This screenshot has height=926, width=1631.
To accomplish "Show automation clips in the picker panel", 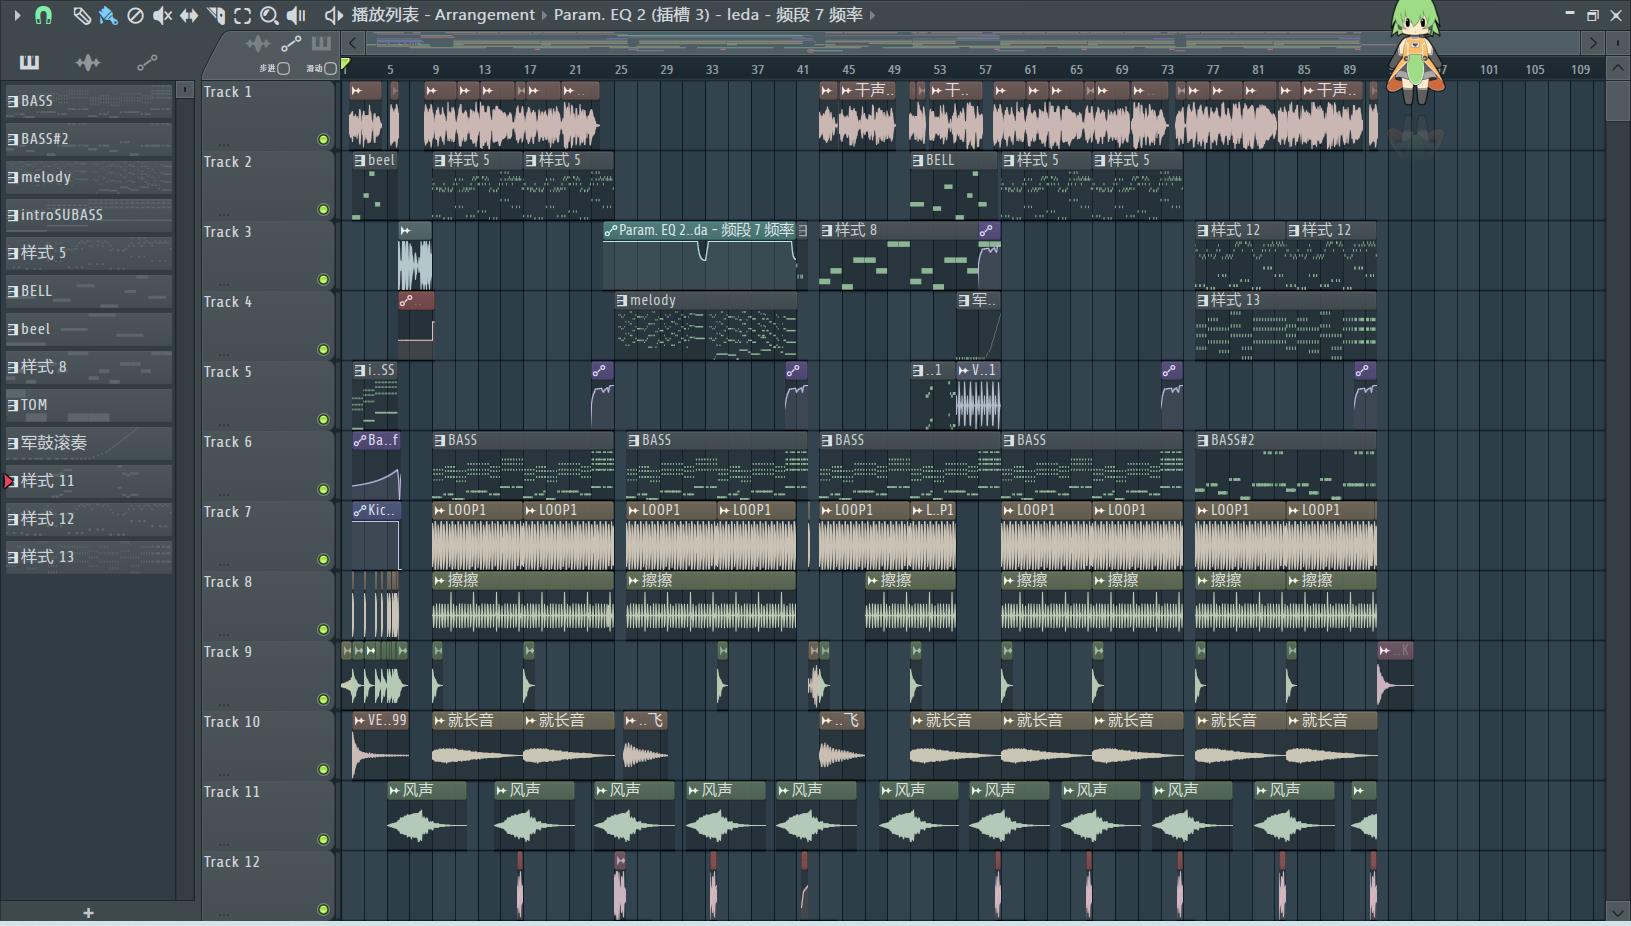I will [147, 63].
